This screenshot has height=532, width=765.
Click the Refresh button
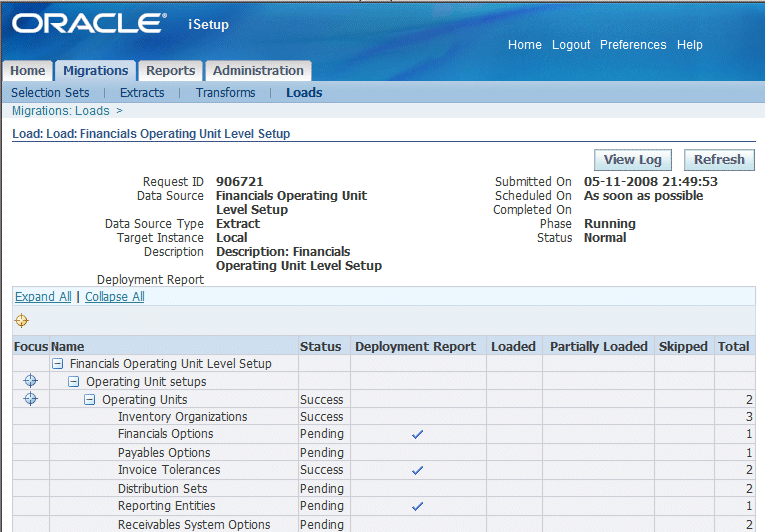(719, 160)
